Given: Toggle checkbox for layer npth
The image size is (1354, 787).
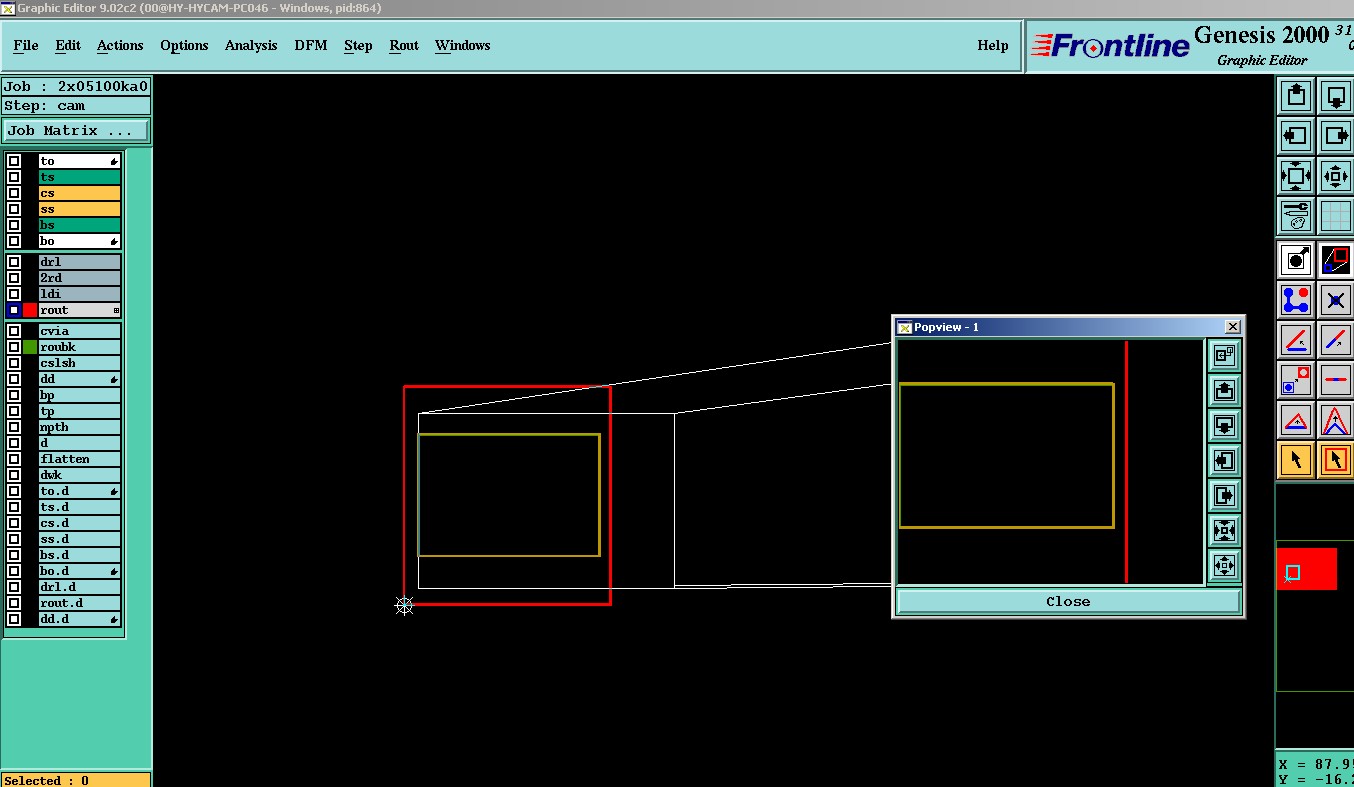Looking at the screenshot, I should tap(14, 427).
